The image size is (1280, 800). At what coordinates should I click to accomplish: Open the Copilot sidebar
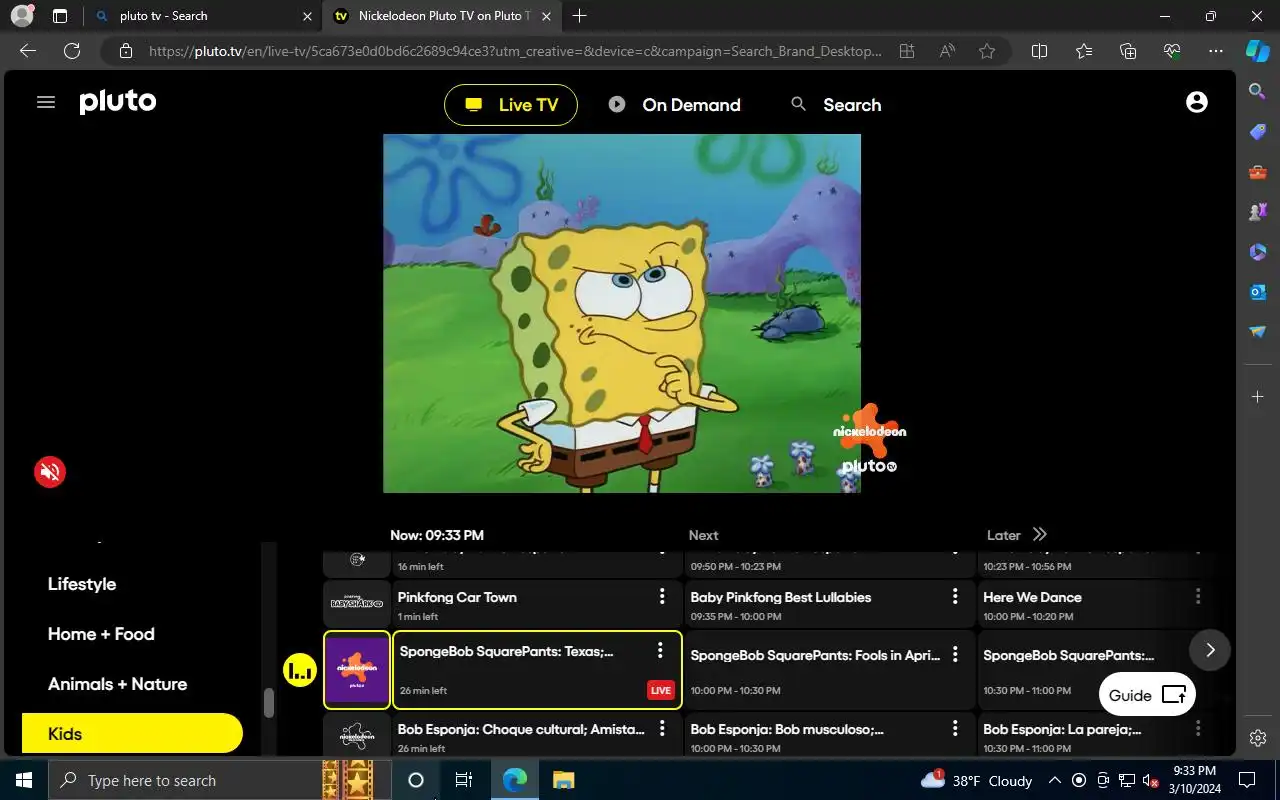pyautogui.click(x=1258, y=51)
